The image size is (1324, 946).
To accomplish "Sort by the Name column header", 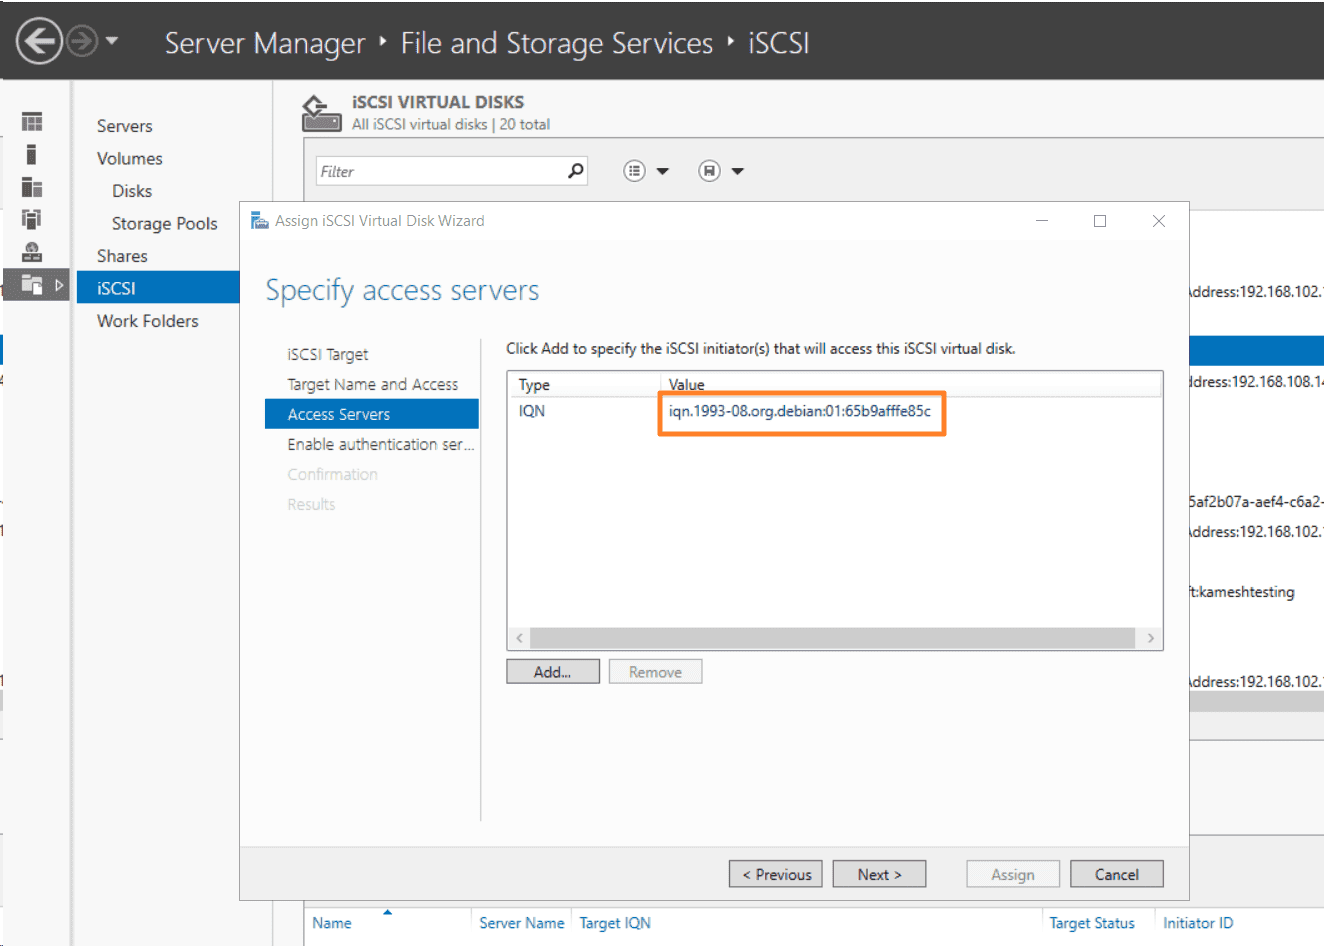I will click(332, 923).
